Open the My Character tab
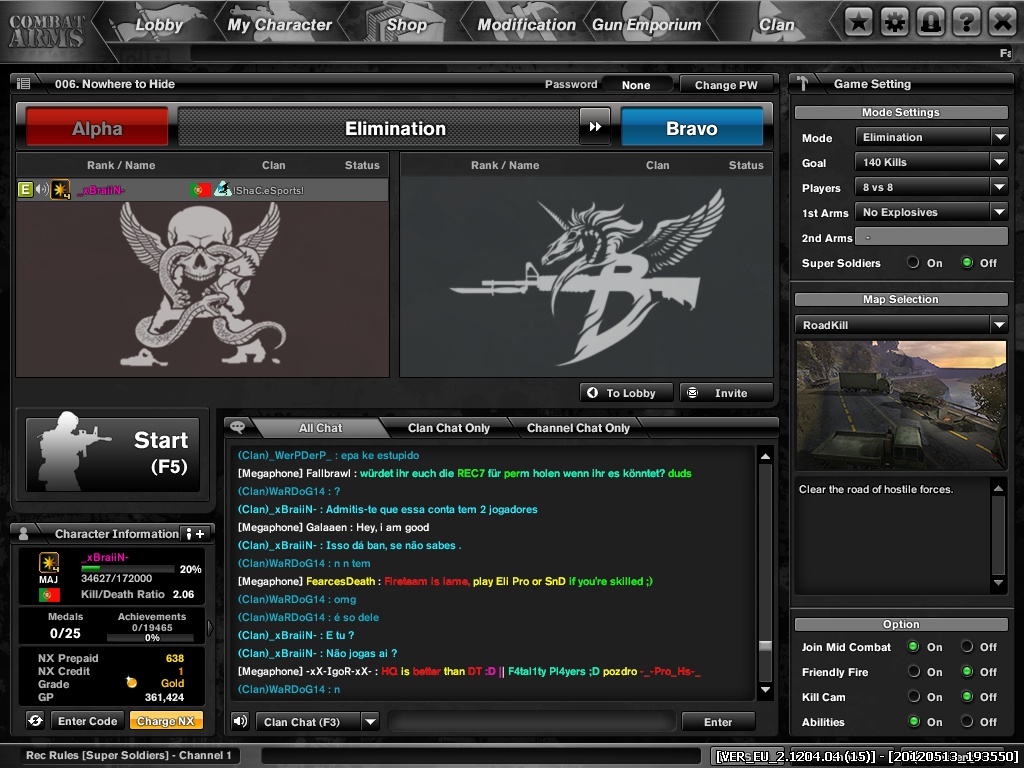Image resolution: width=1024 pixels, height=768 pixels. (x=280, y=25)
